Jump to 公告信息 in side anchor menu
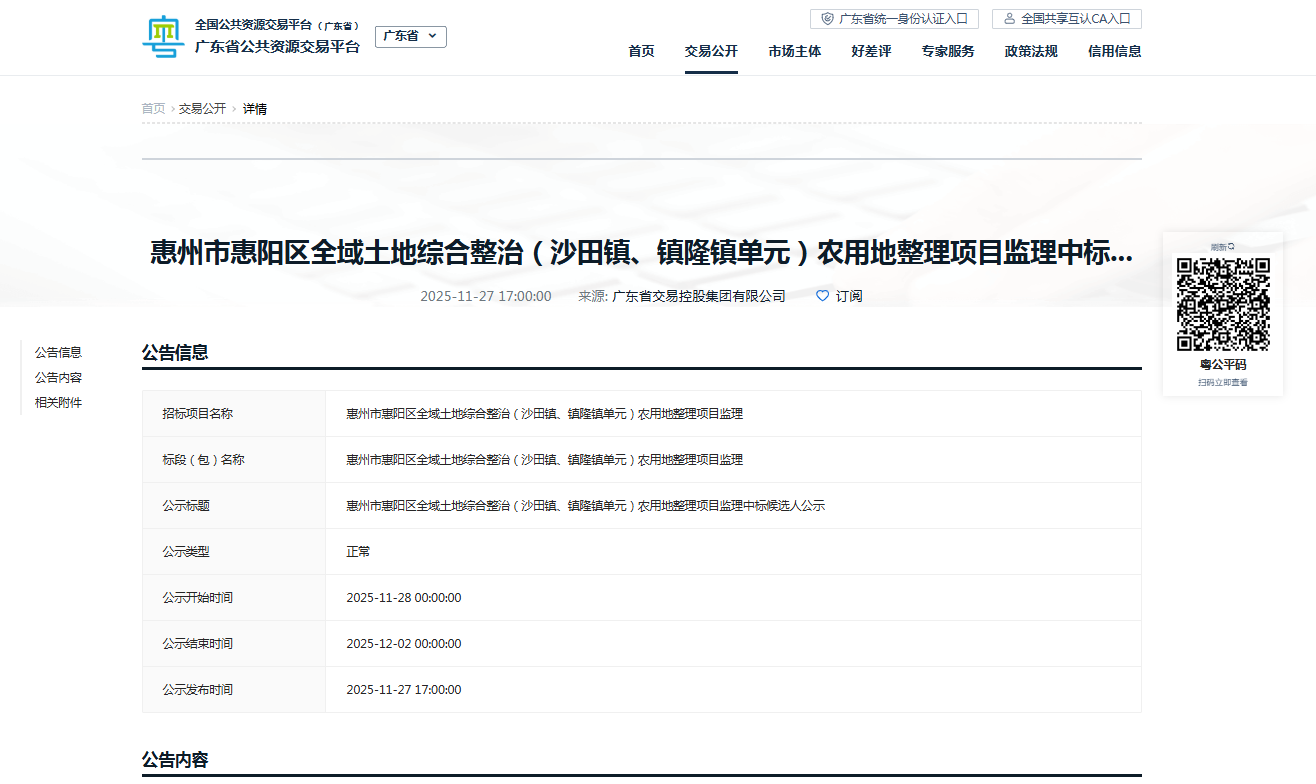The image size is (1316, 784). (58, 353)
